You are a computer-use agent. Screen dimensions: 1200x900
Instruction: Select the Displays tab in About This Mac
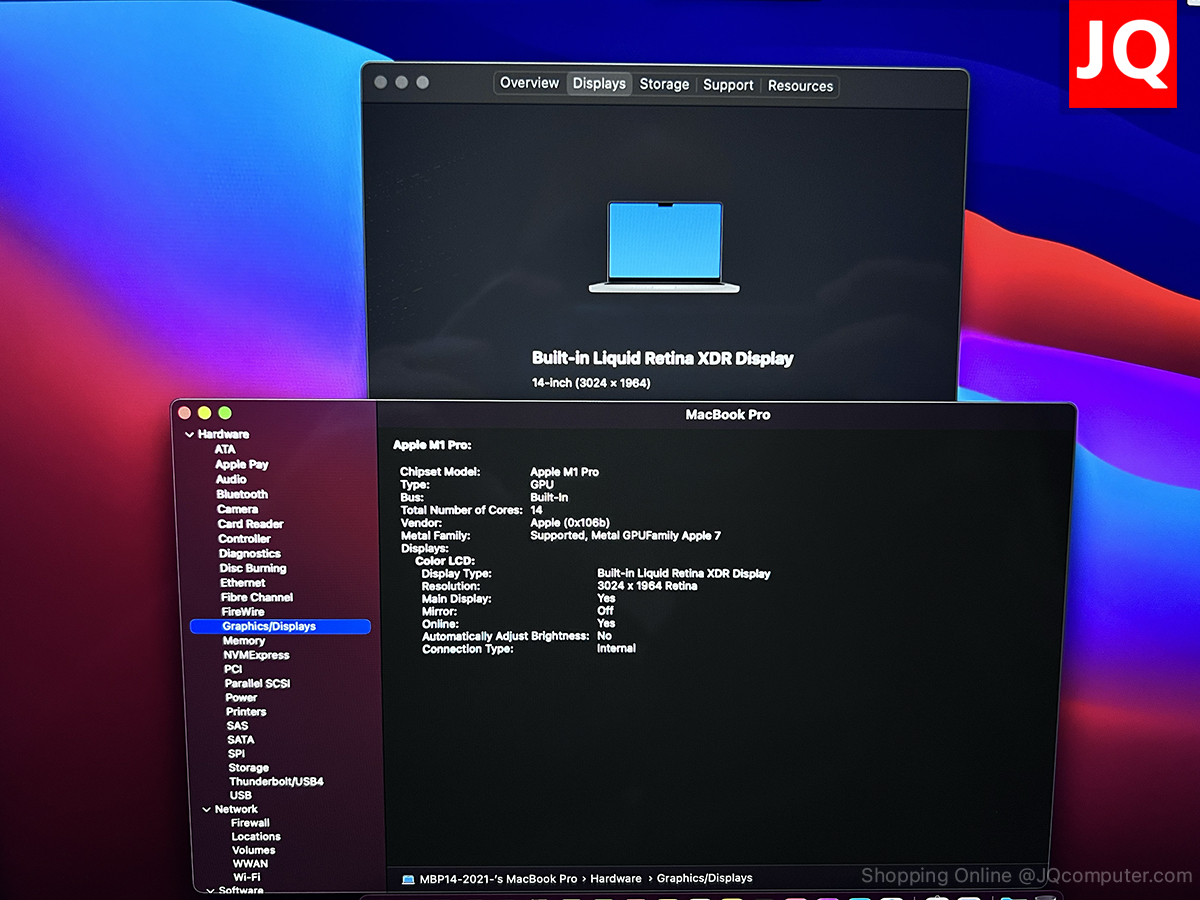coord(599,84)
